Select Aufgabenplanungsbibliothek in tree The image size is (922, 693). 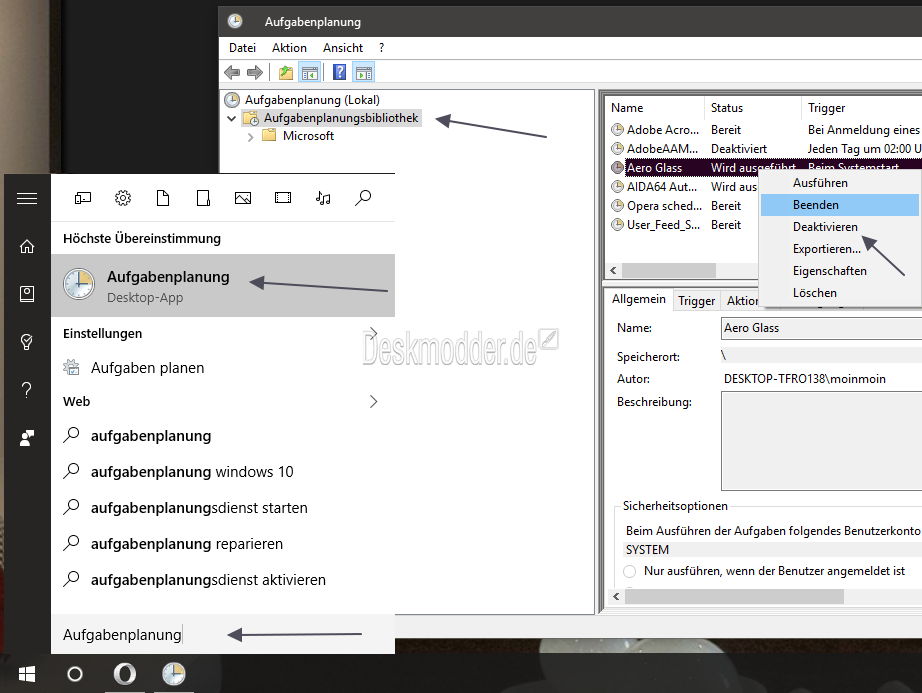pyautogui.click(x=341, y=118)
